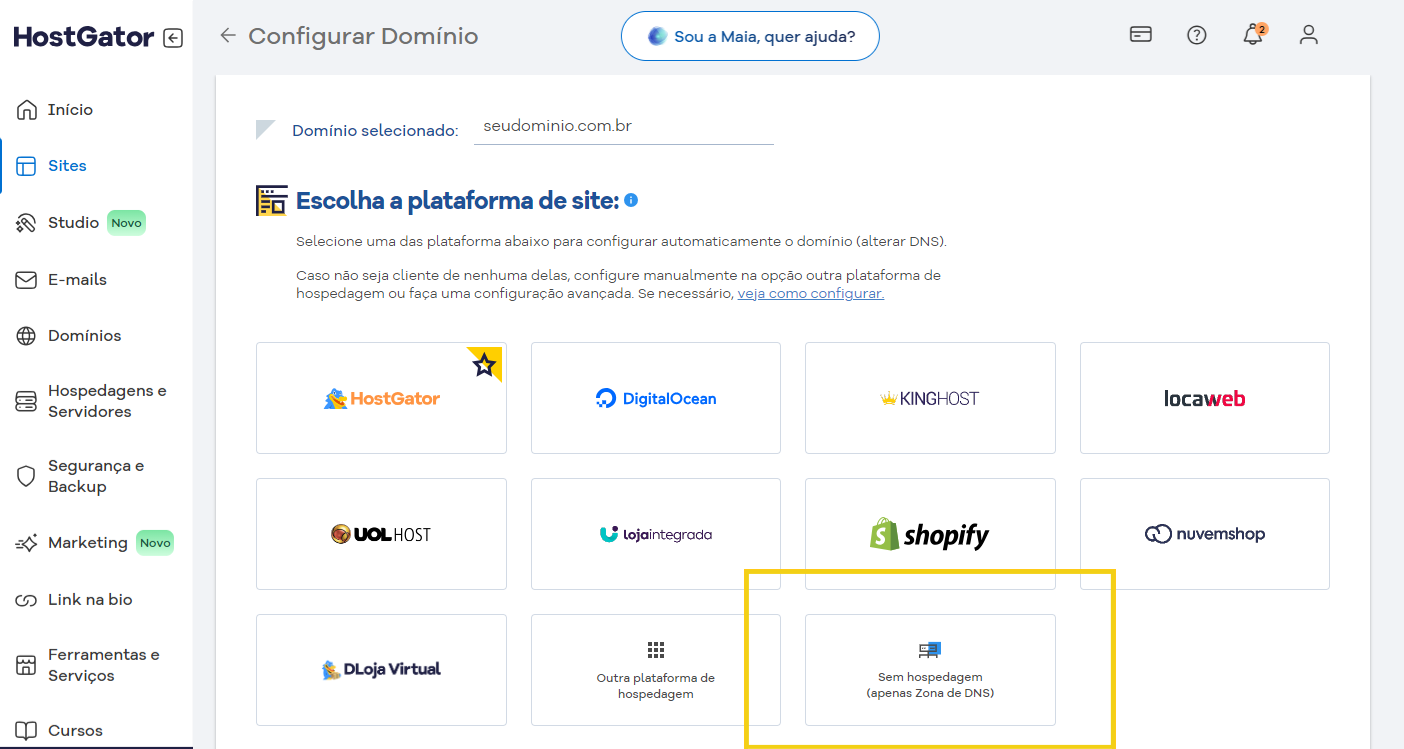Click the Configurar Domínio page title
Screen dimensions: 1404x749
point(363,36)
